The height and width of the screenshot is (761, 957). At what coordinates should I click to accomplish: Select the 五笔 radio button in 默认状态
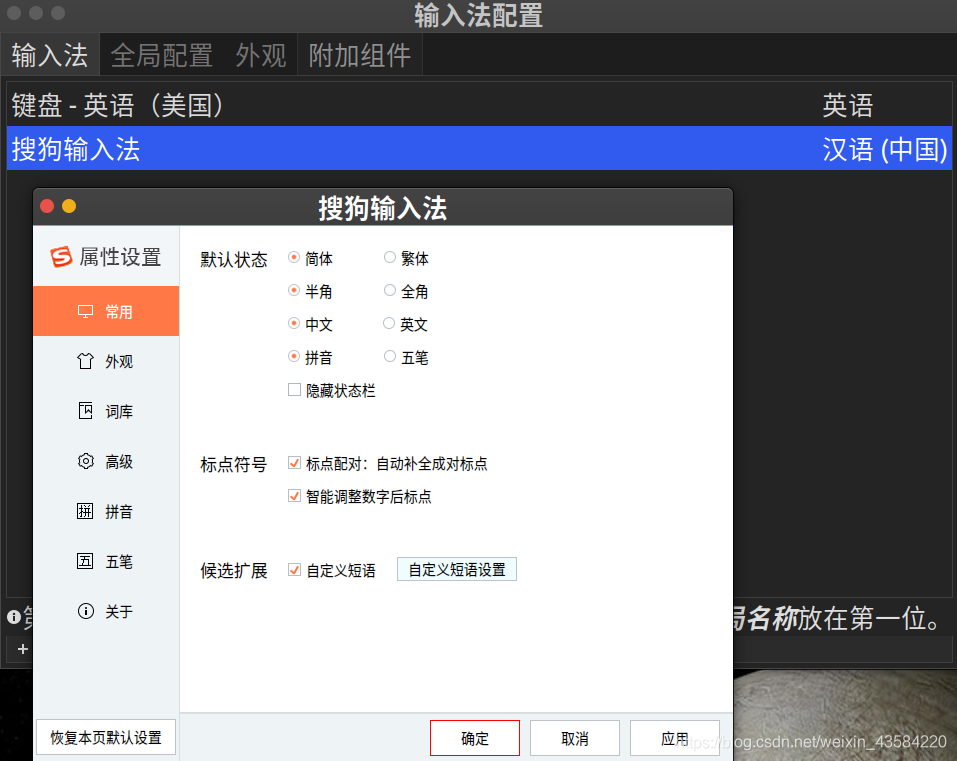tap(389, 356)
